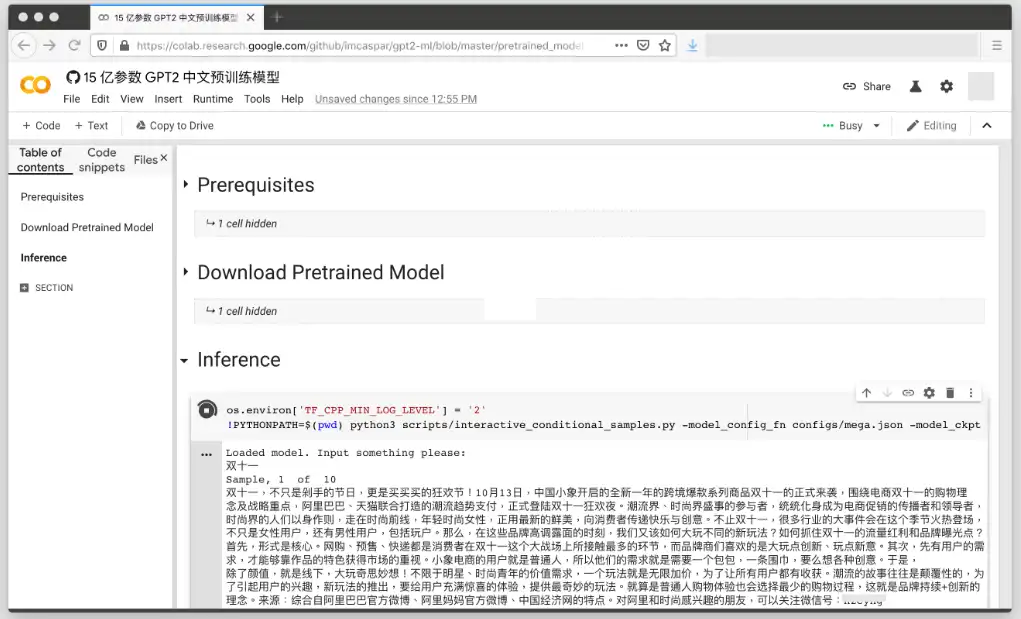Image resolution: width=1021 pixels, height=619 pixels.
Task: Click the Inference section heading
Action: point(239,359)
